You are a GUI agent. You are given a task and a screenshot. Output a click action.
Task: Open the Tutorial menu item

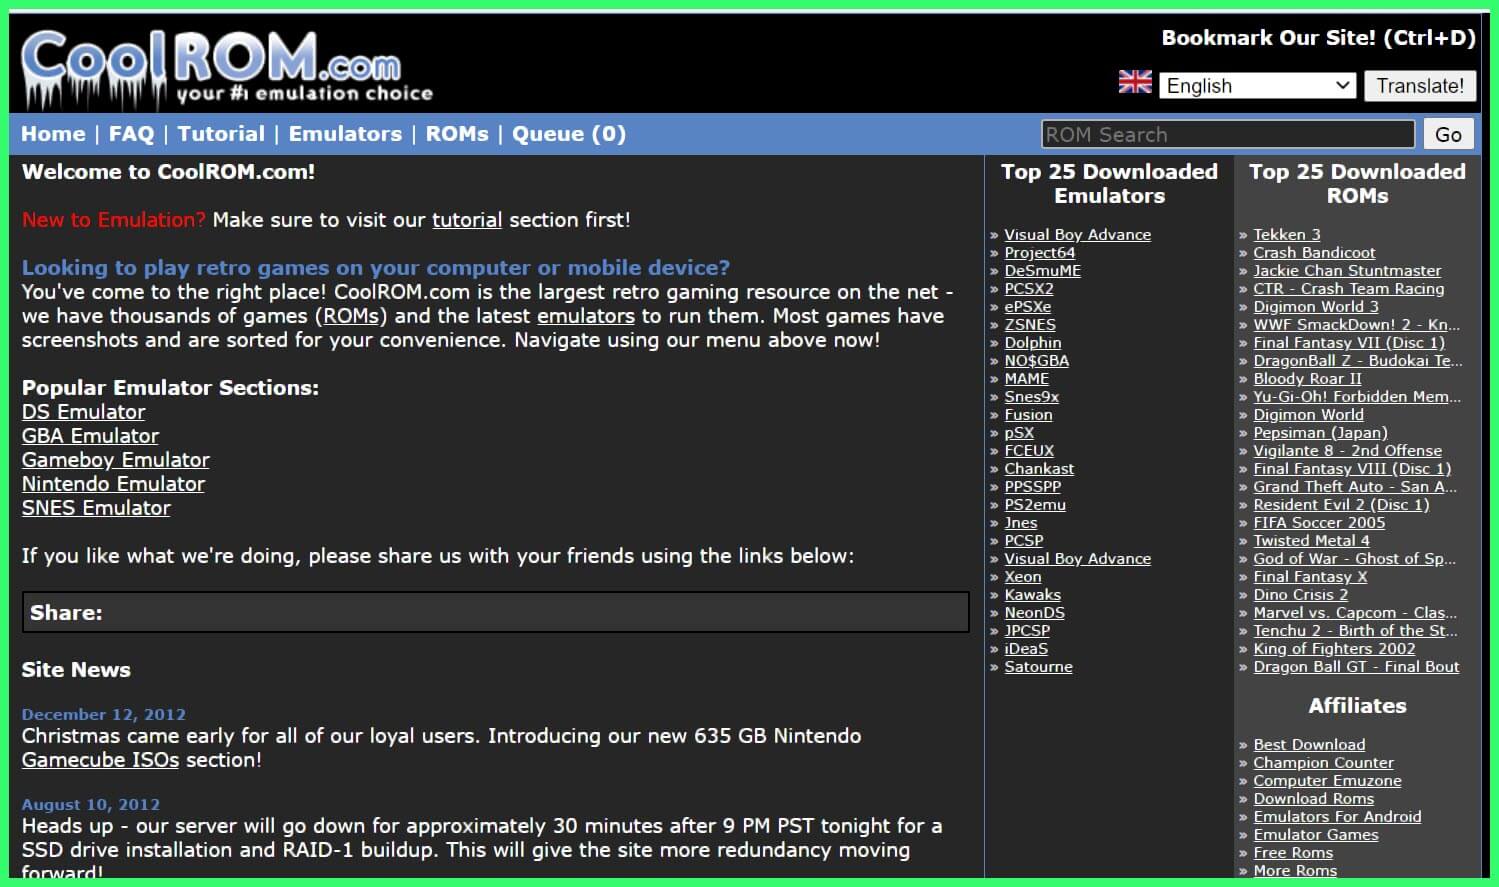click(221, 134)
